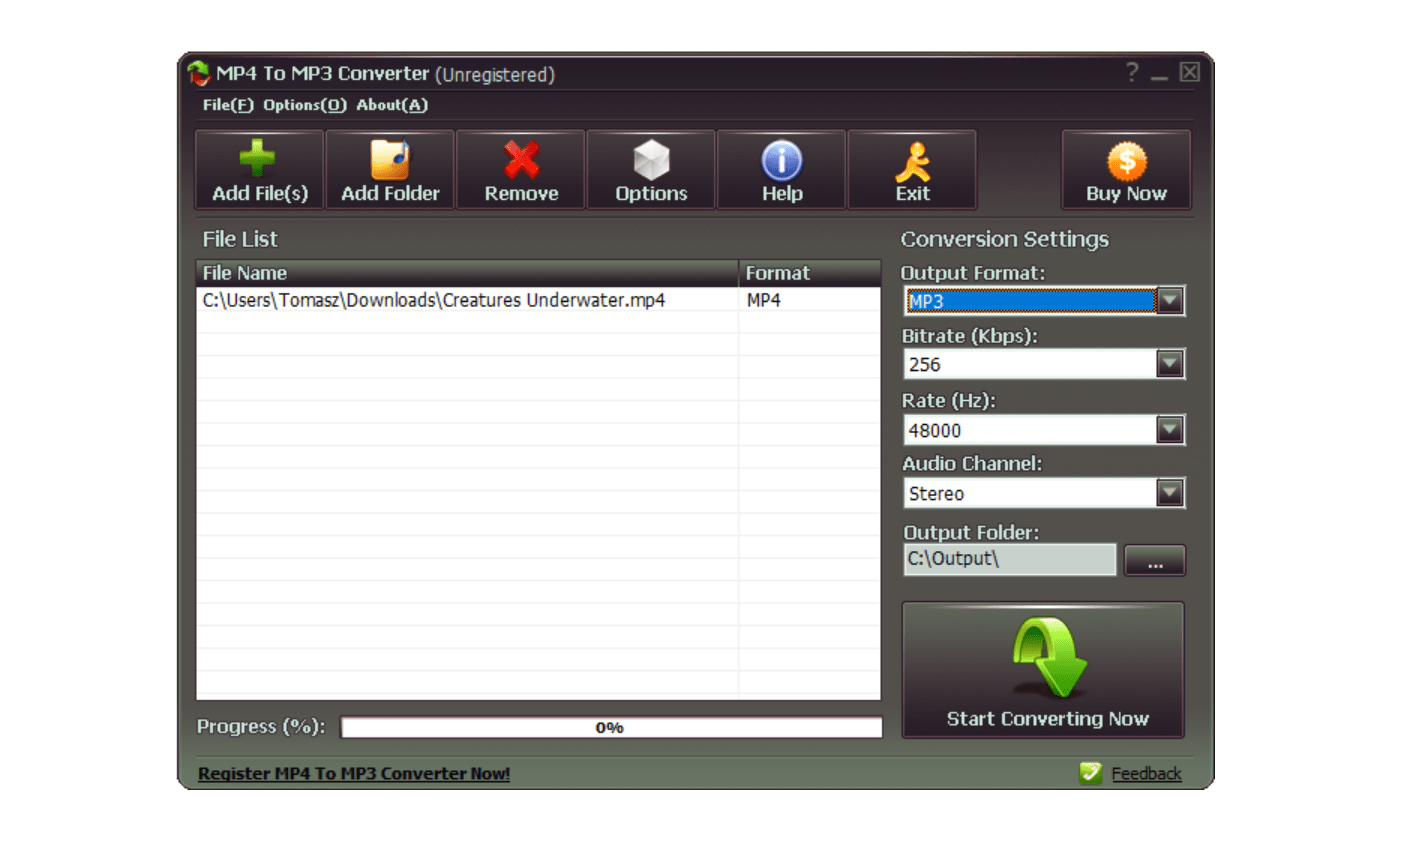The image size is (1426, 866).
Task: Open the About(A) menu
Action: (392, 105)
